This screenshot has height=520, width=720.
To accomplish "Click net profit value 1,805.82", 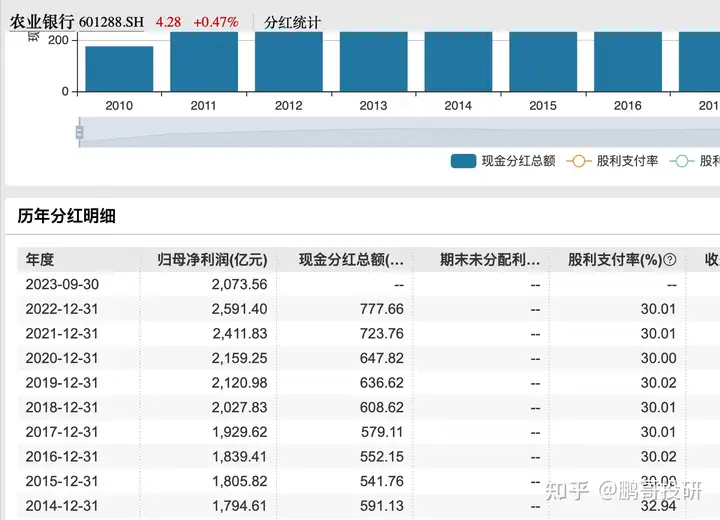I will (x=239, y=481).
